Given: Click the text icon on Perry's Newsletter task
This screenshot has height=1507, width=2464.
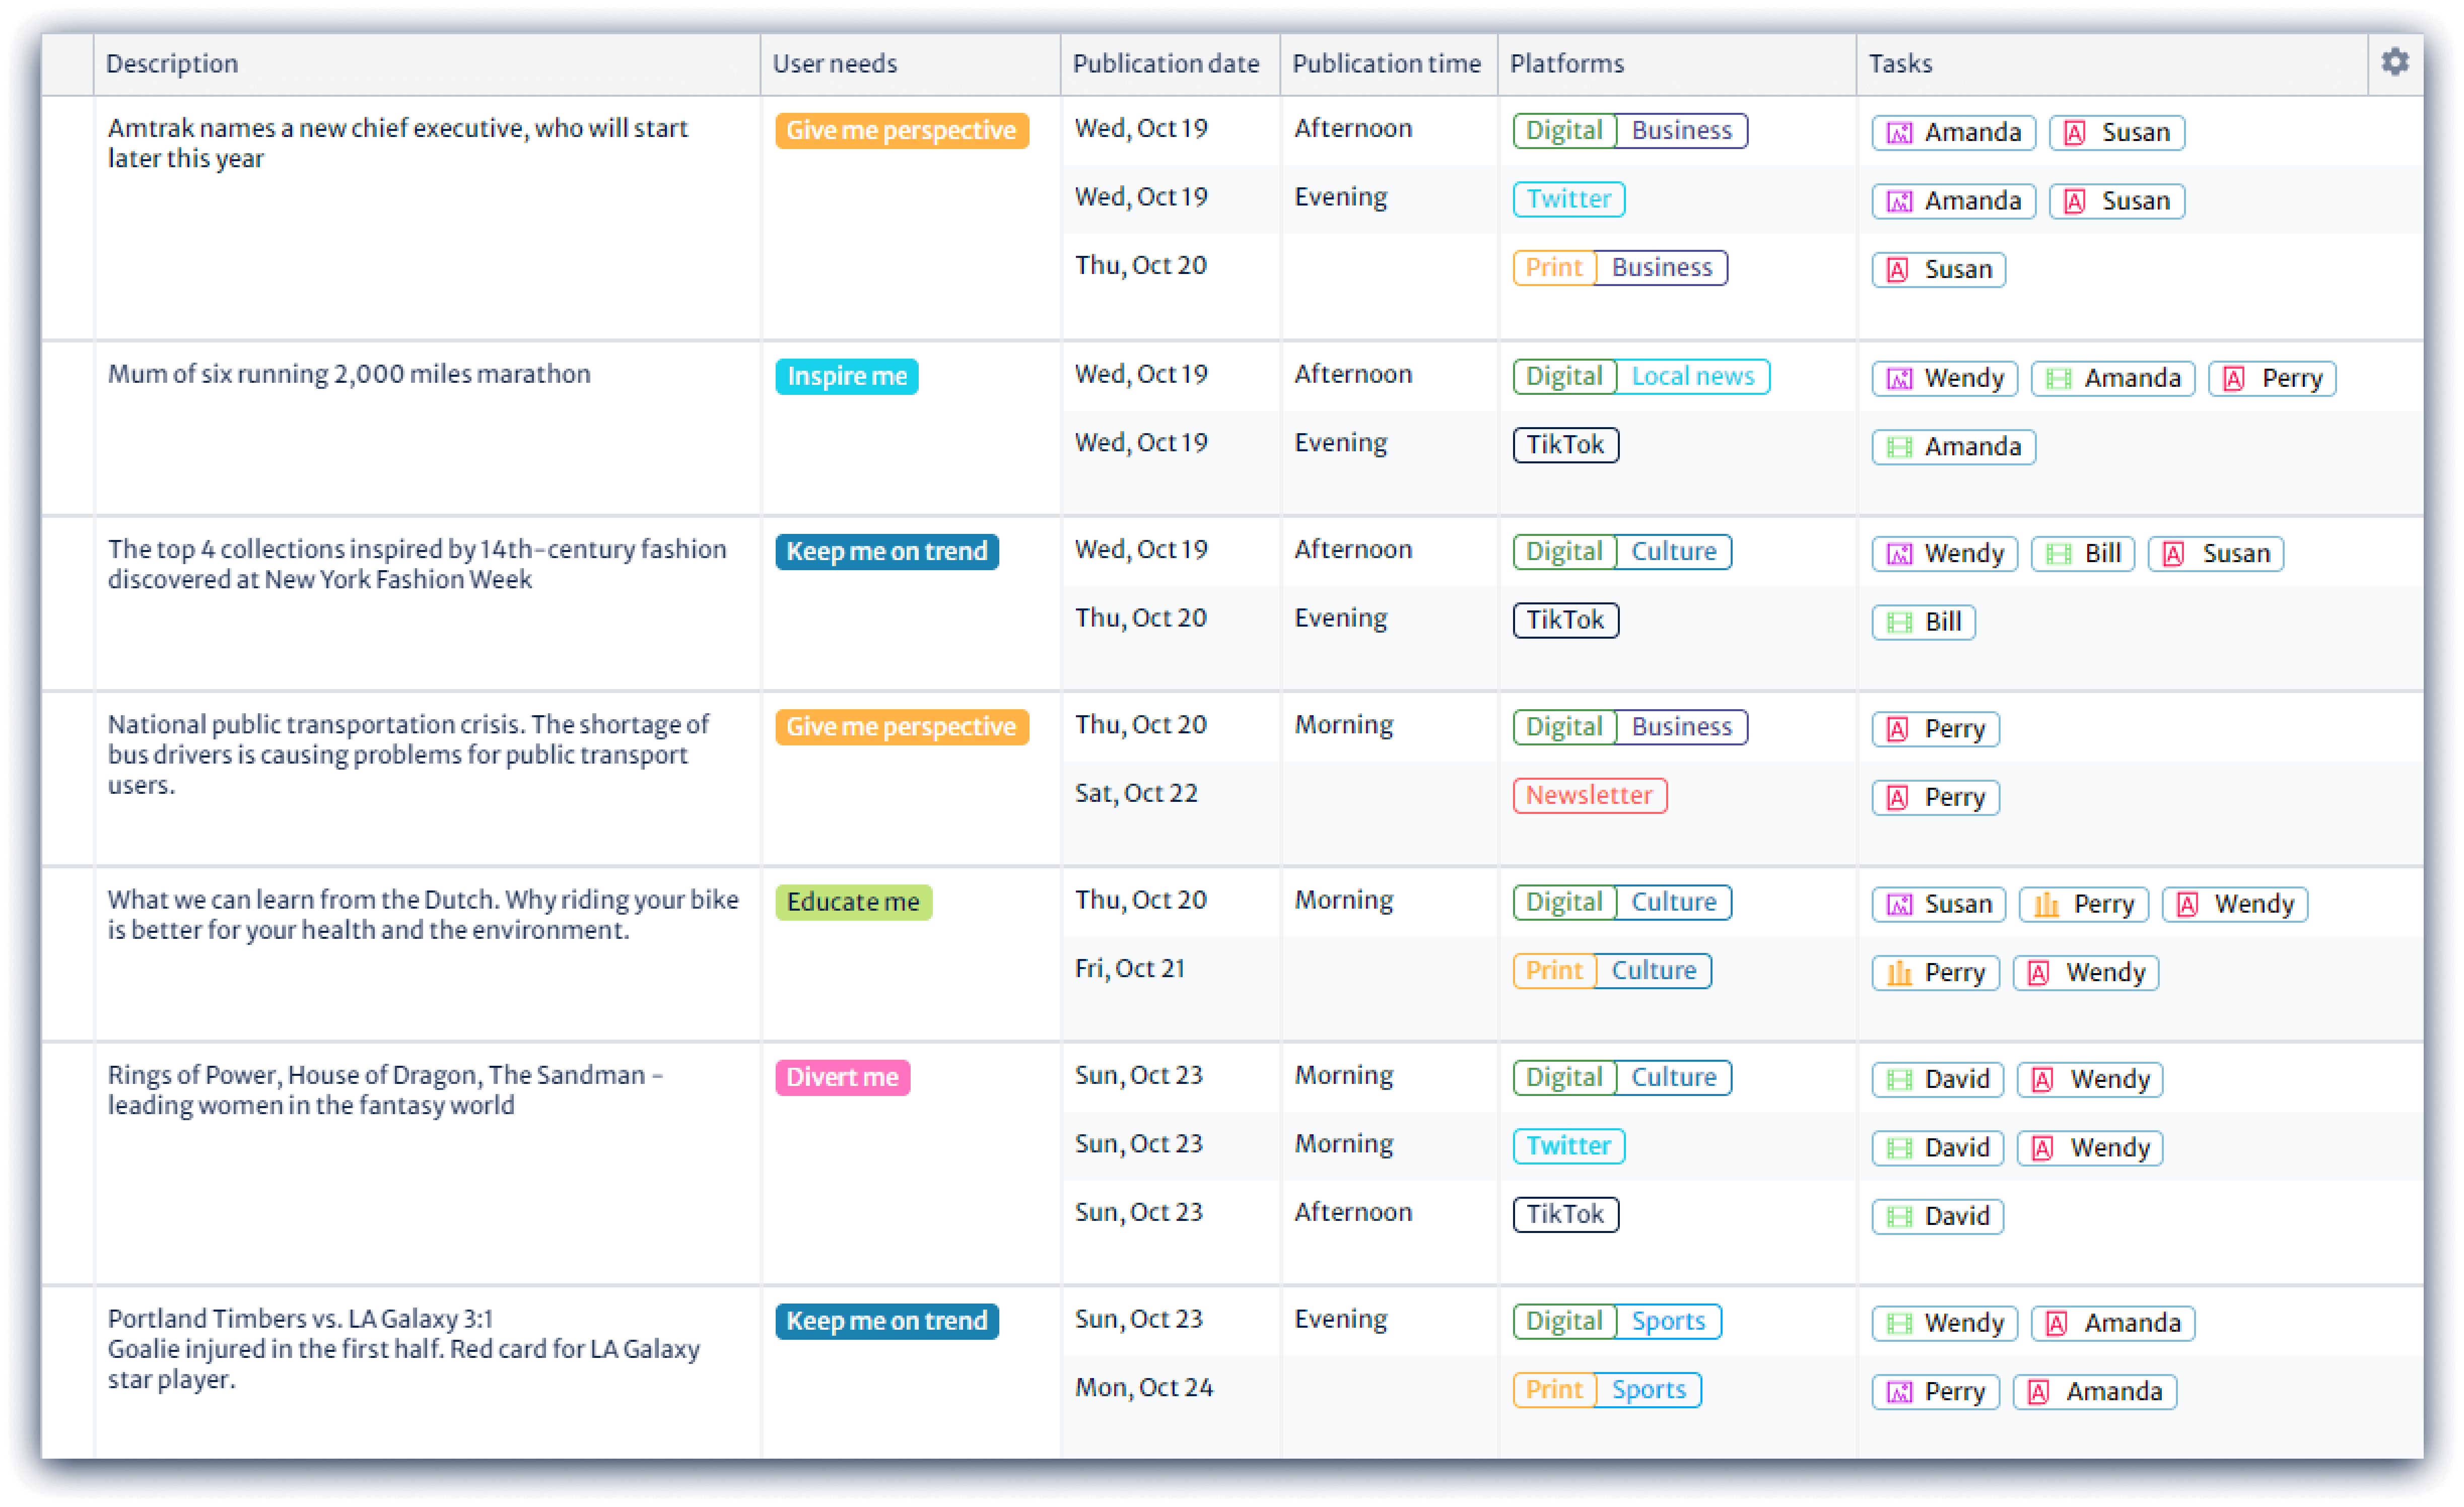Looking at the screenshot, I should click(1898, 797).
